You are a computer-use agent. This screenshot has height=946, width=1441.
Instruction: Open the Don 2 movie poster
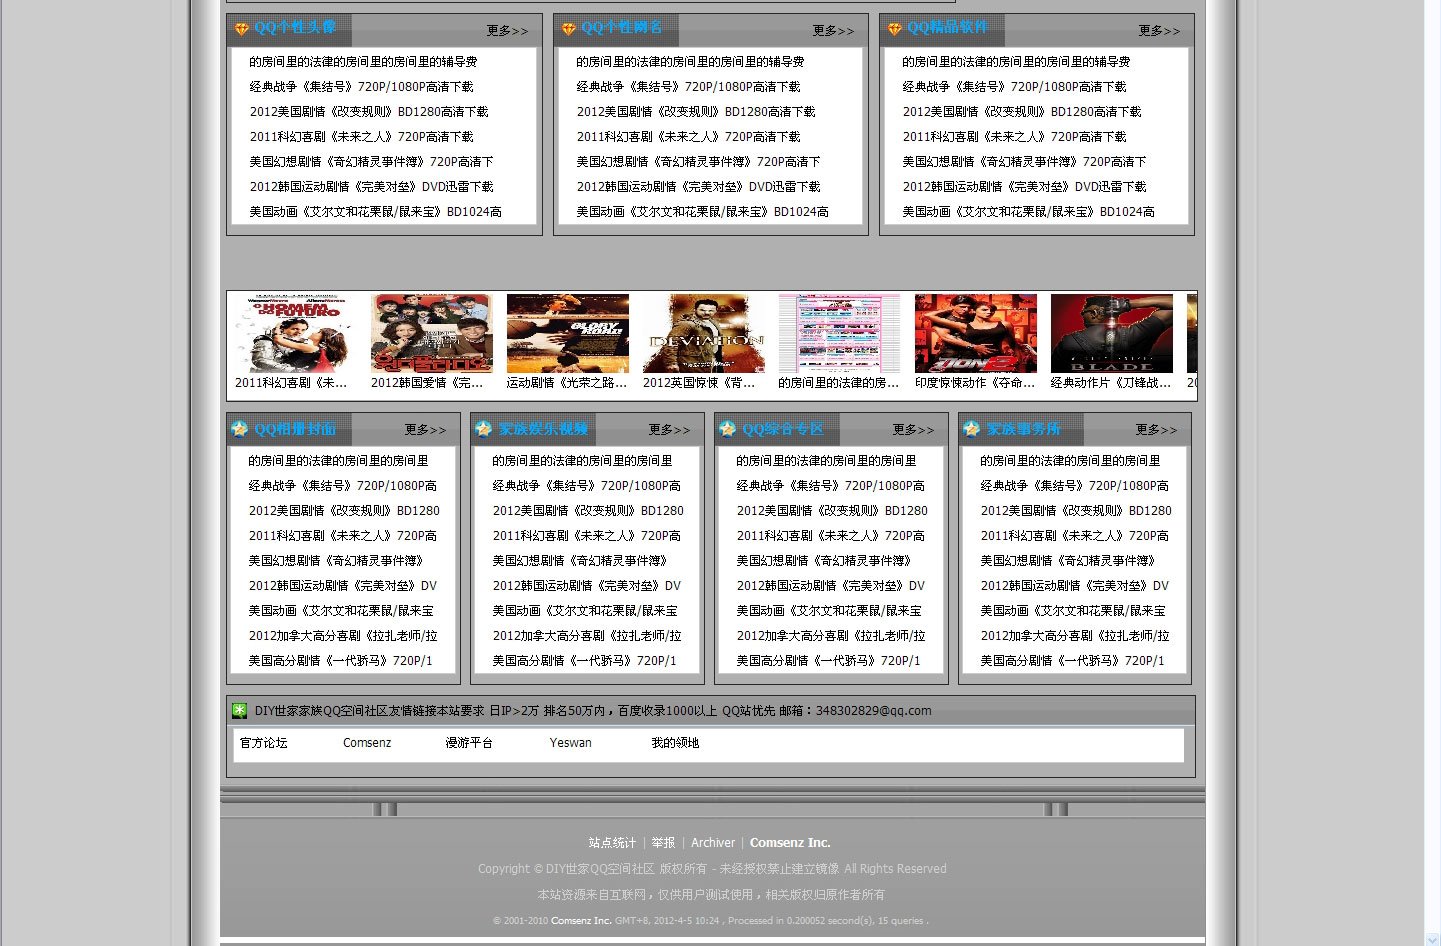[976, 333]
